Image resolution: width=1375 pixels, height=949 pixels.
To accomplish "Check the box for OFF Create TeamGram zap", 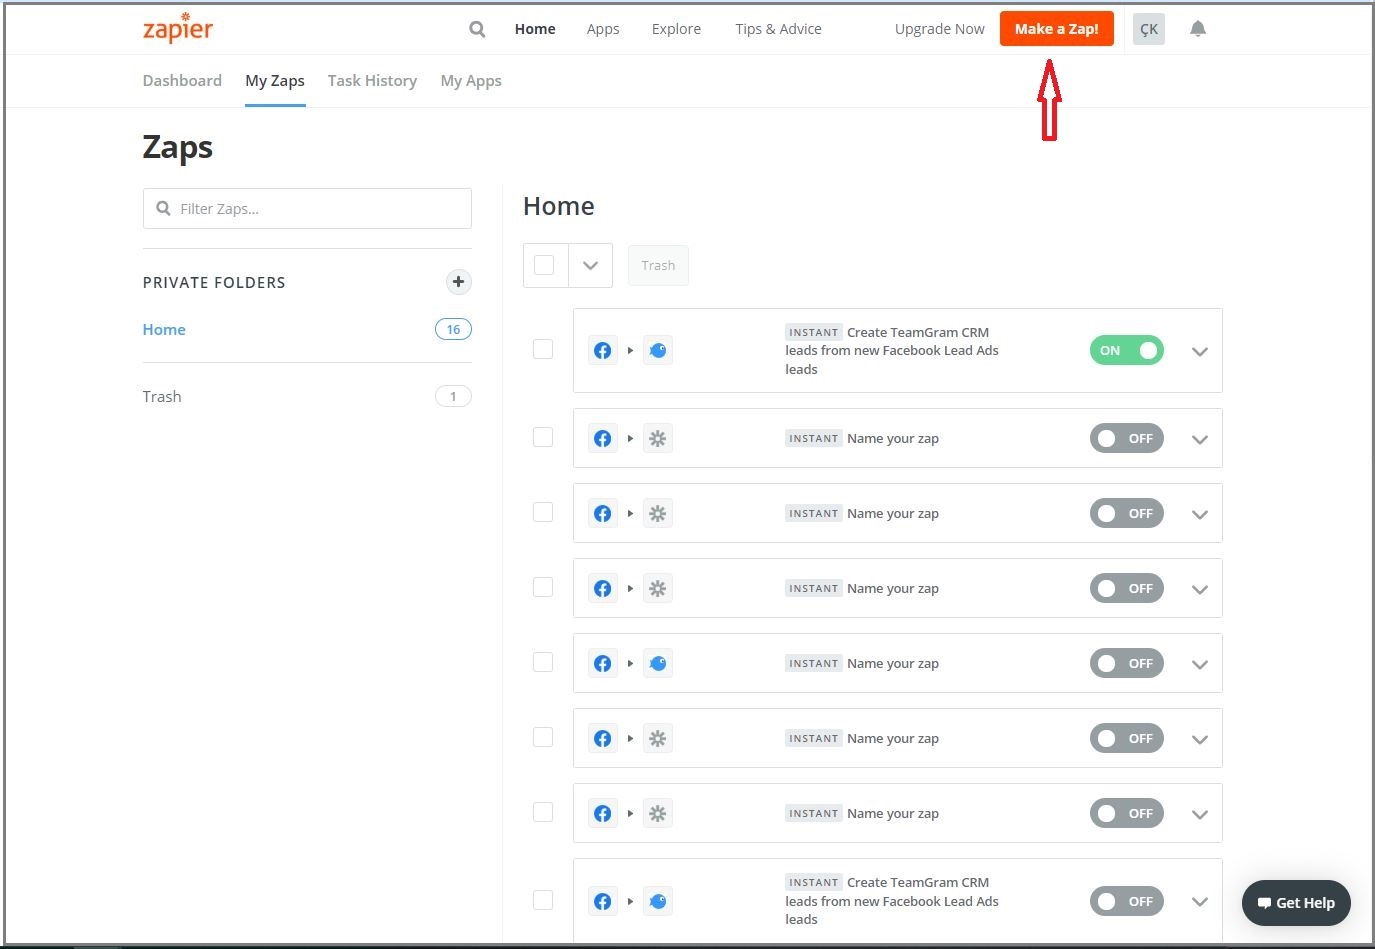I will (543, 900).
